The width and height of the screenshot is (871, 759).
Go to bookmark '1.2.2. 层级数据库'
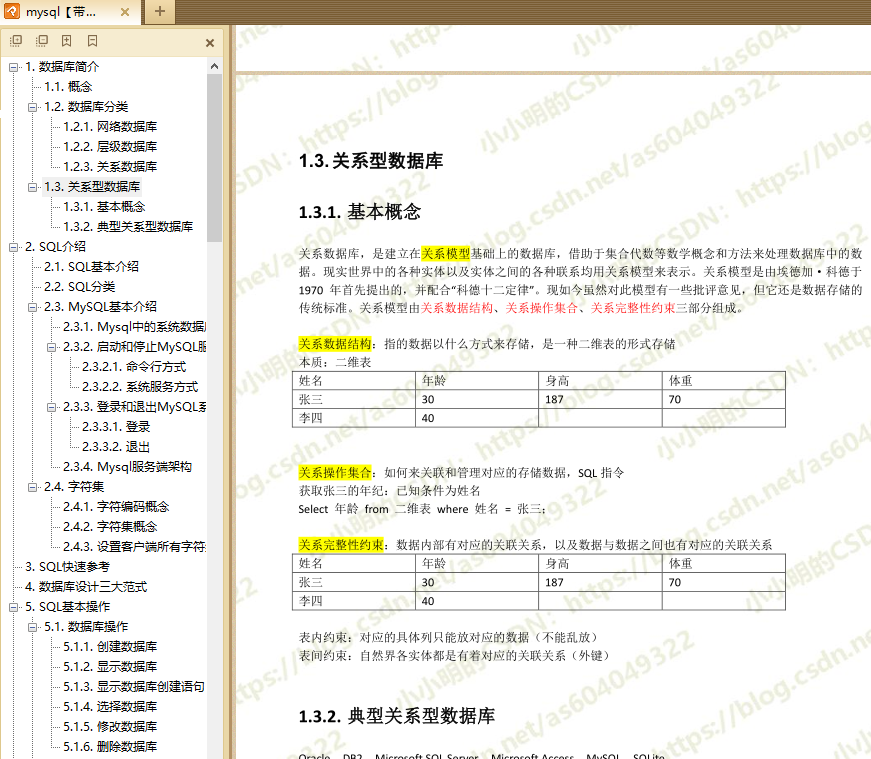pos(110,147)
